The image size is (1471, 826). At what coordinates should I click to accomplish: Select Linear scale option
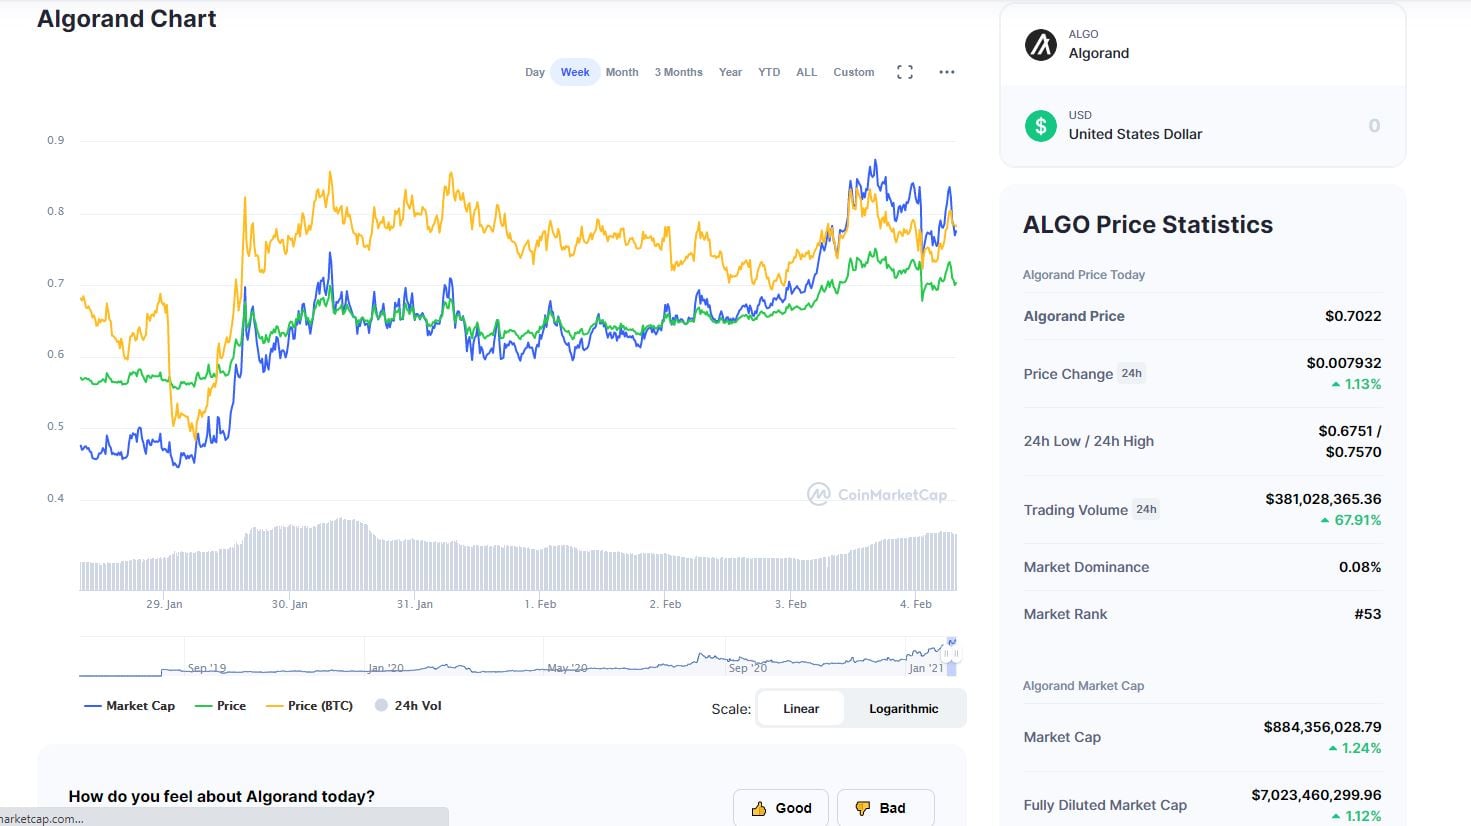point(801,708)
